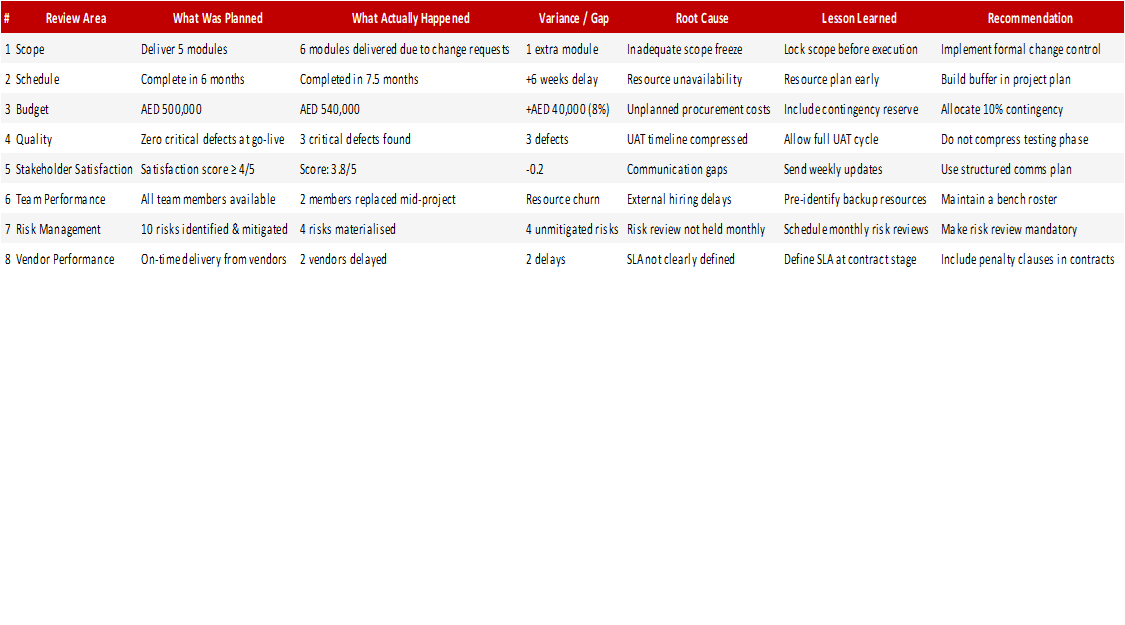Screen dimensions: 1125x625
Task: Select the 'Budget' review area cell
Action: [x=32, y=110]
